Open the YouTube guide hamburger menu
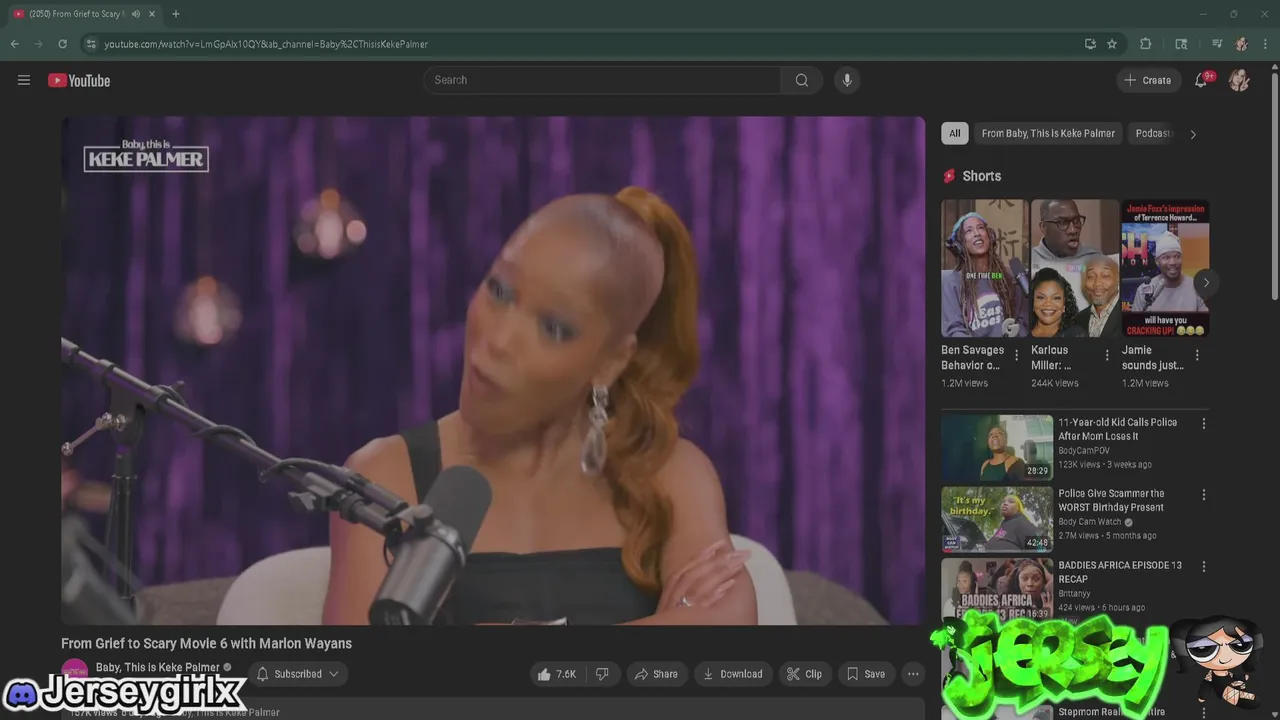The width and height of the screenshot is (1280, 720). click(x=24, y=80)
